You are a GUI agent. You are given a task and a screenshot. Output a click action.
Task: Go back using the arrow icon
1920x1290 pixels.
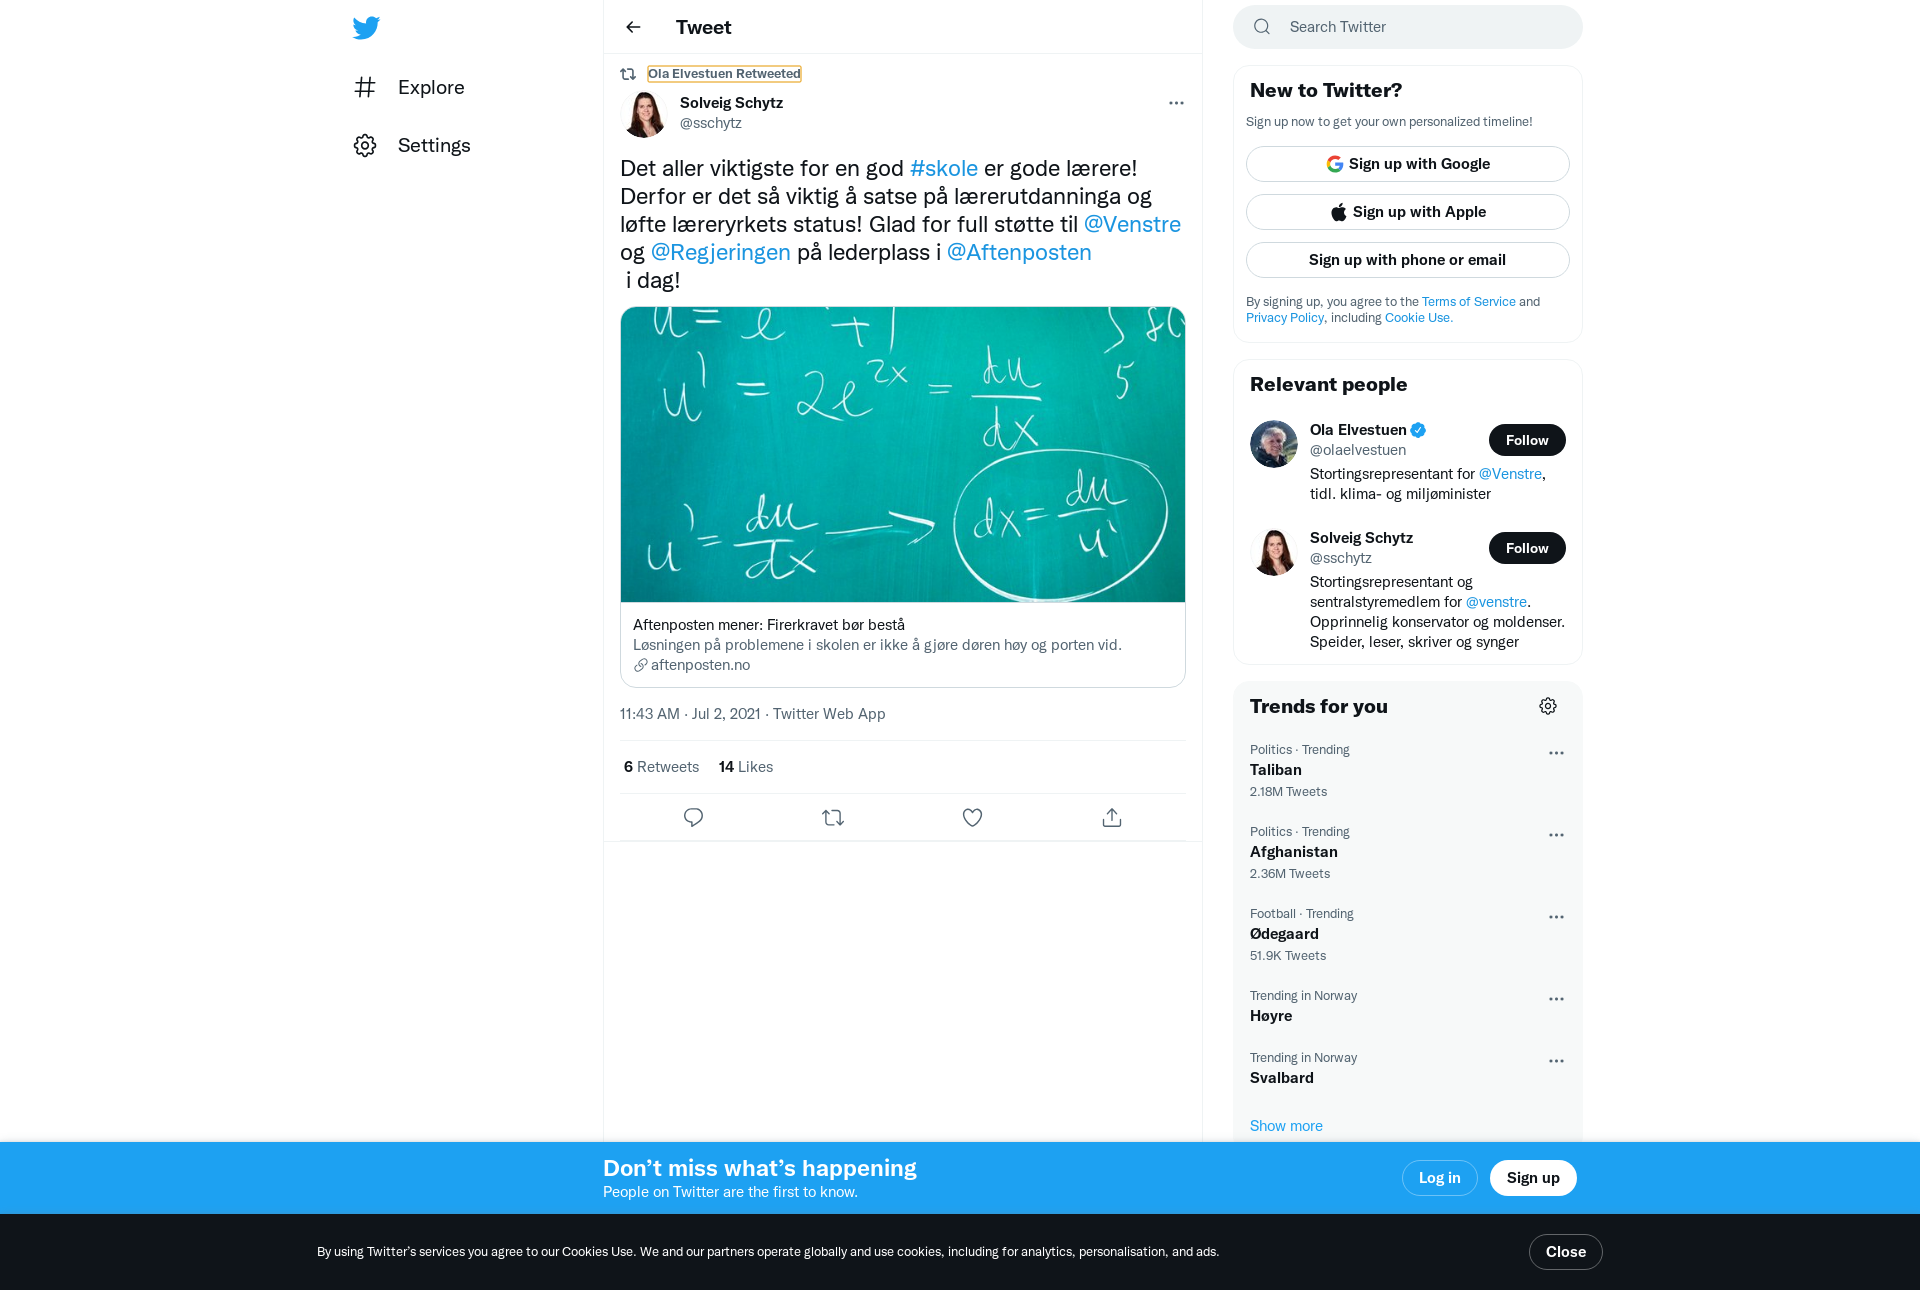(x=633, y=27)
